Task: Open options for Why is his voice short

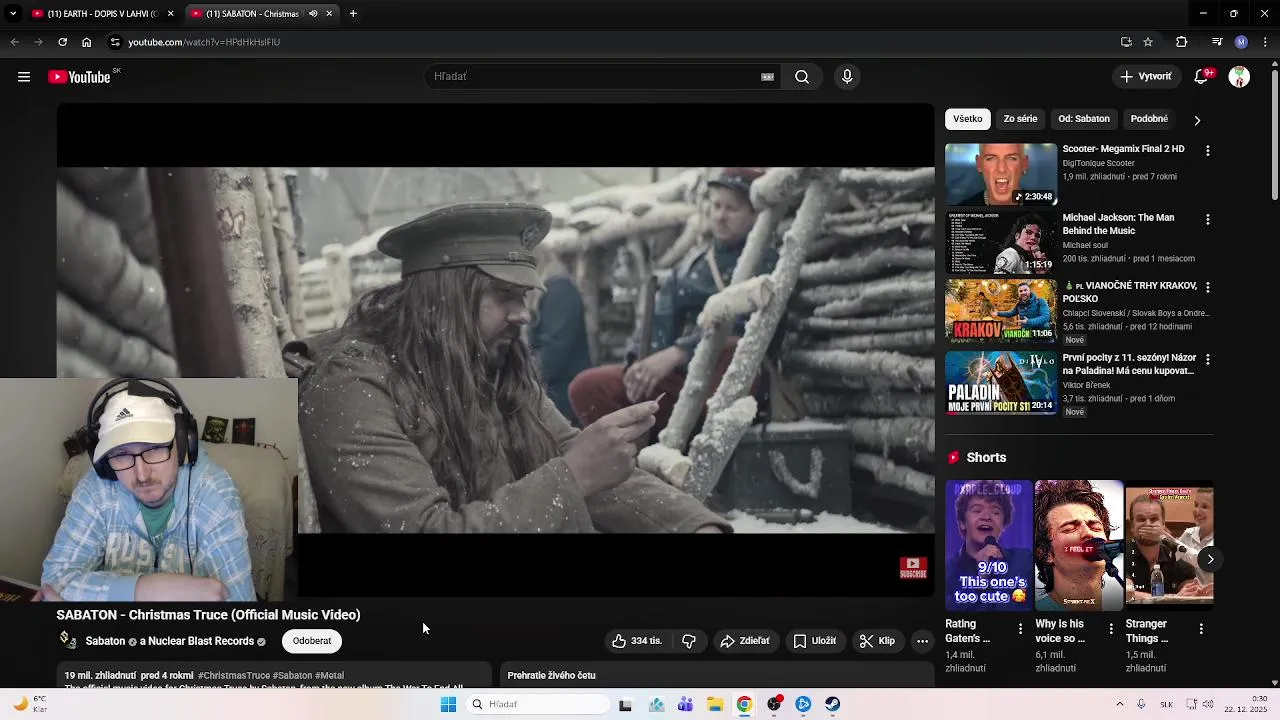Action: pyautogui.click(x=1111, y=629)
